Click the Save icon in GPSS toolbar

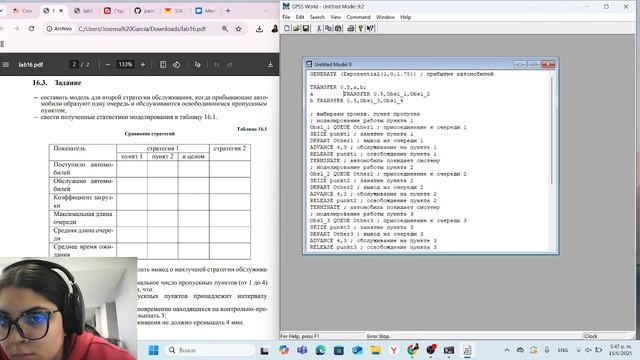306,28
